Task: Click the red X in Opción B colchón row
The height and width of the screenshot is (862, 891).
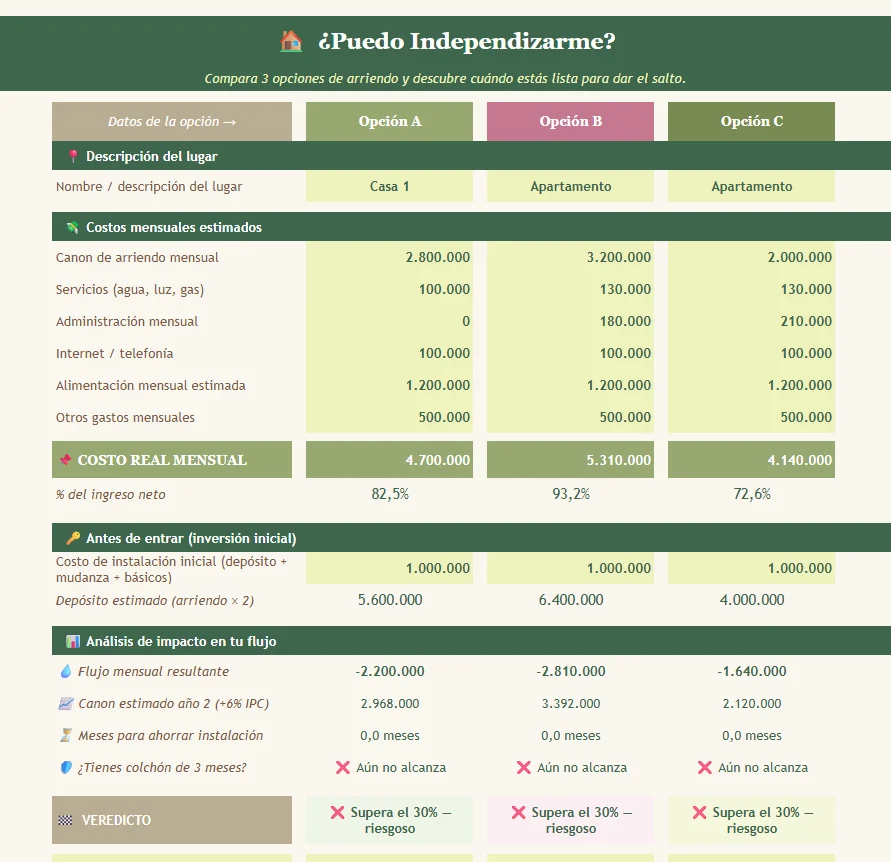Action: 523,767
